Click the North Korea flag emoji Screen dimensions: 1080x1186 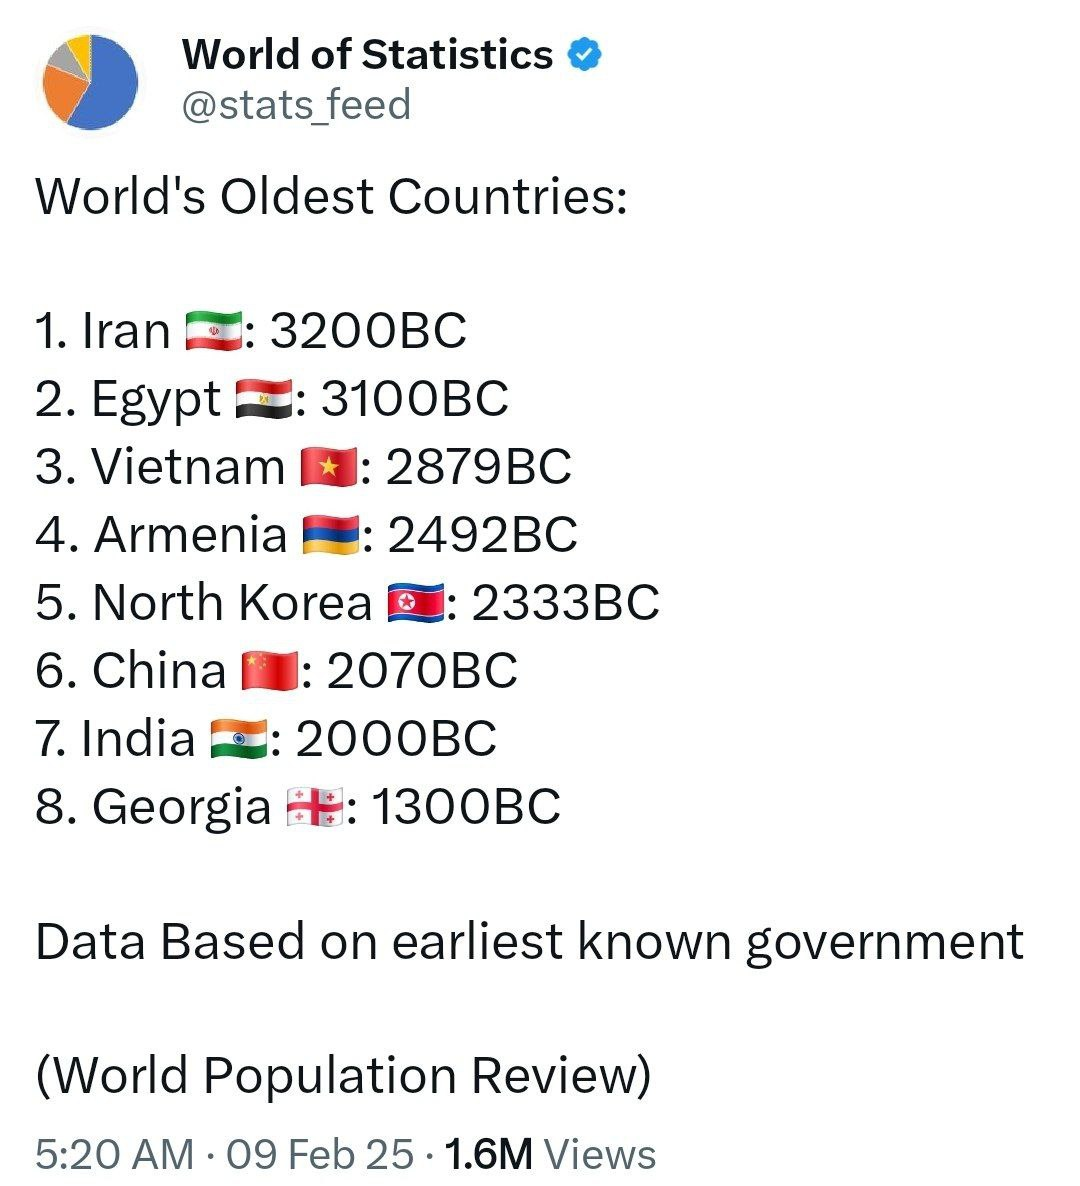click(x=415, y=603)
